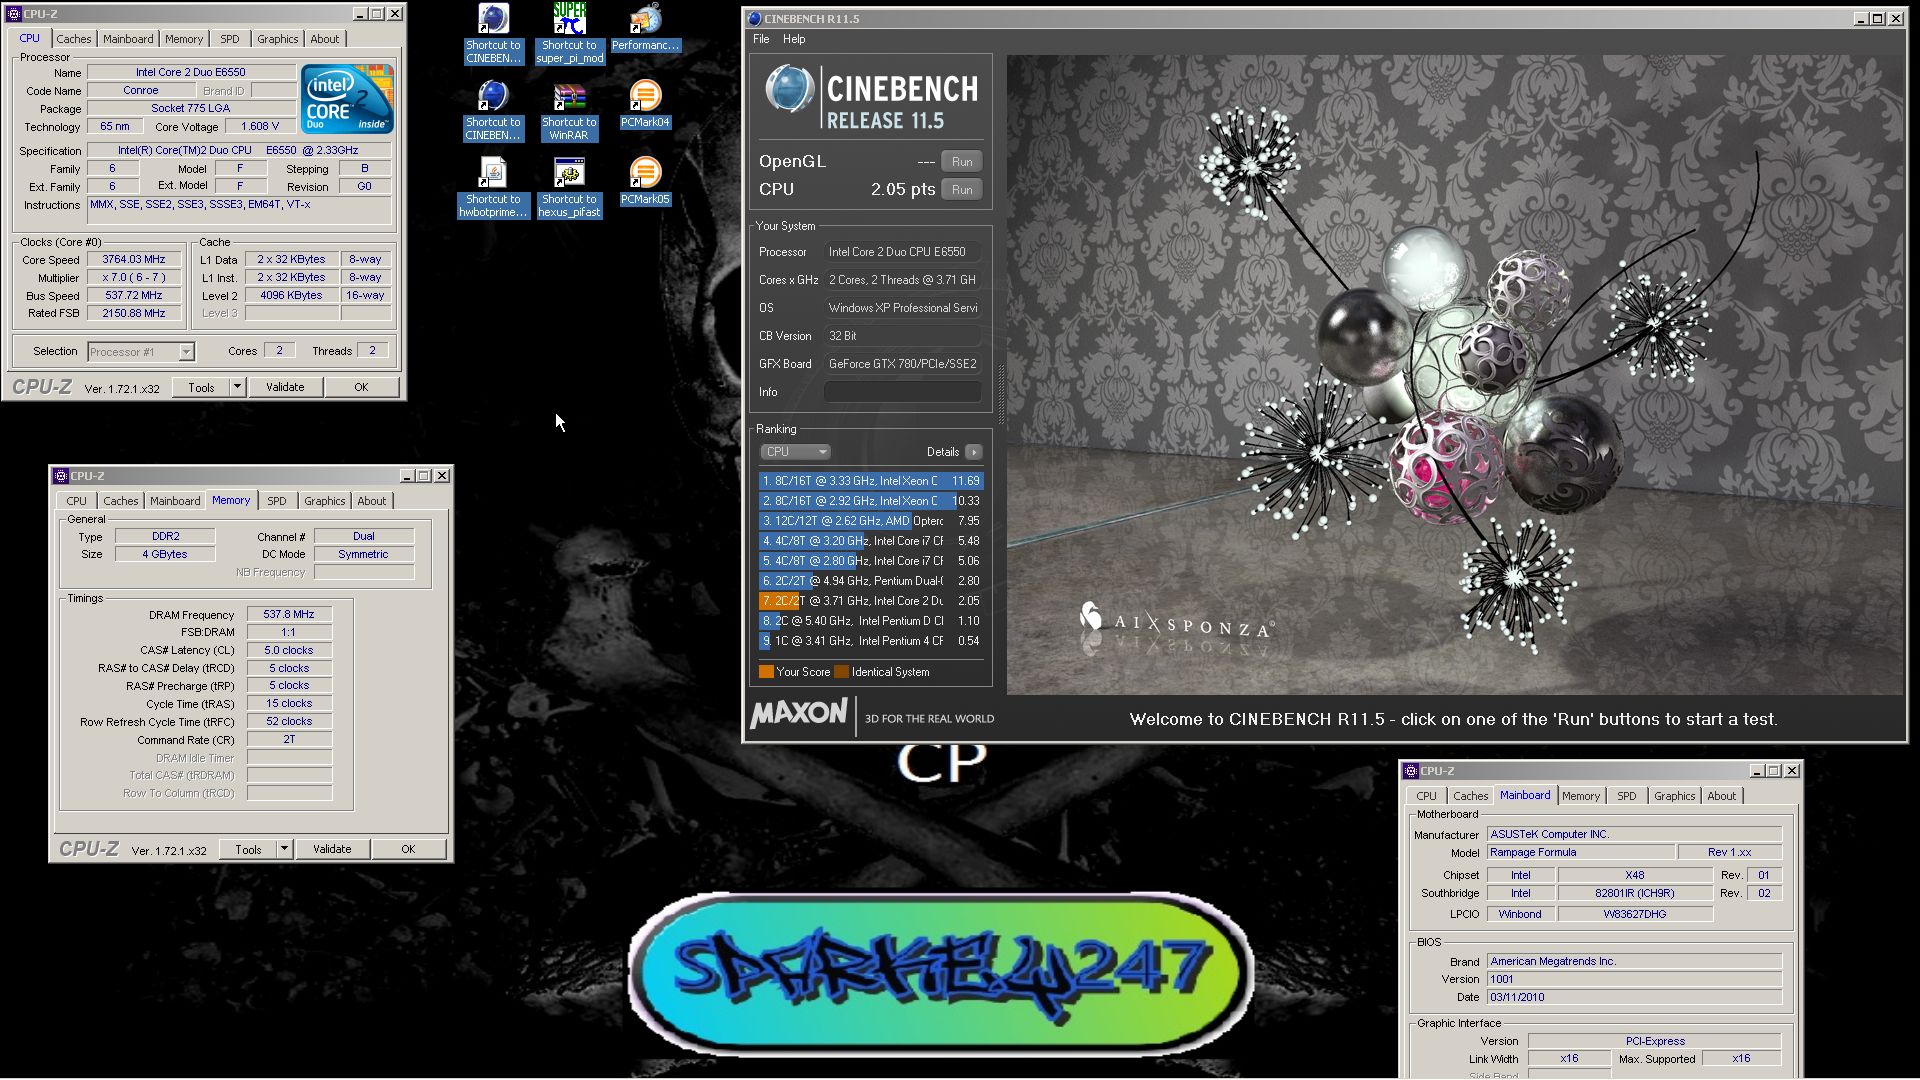1920x1080 pixels.
Task: Click DRAM Frequency value 537.8 MHz
Action: click(x=289, y=614)
